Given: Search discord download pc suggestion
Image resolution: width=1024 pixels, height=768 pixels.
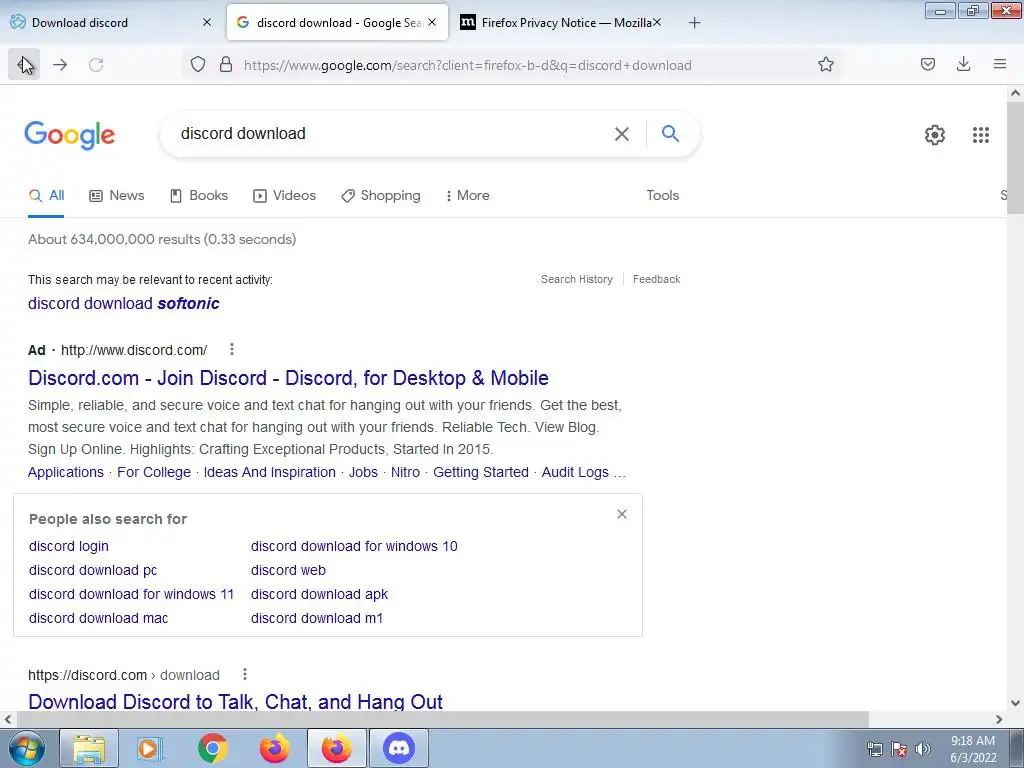Looking at the screenshot, I should tap(93, 570).
